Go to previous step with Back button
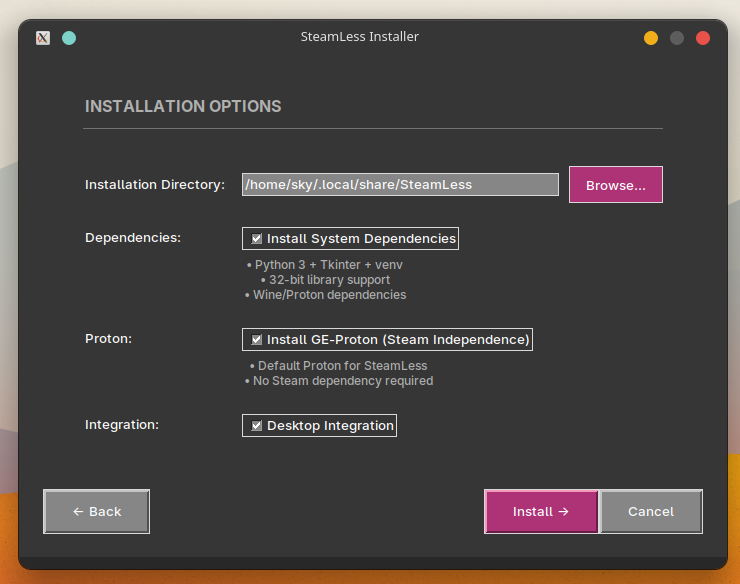740x584 pixels. tap(96, 511)
